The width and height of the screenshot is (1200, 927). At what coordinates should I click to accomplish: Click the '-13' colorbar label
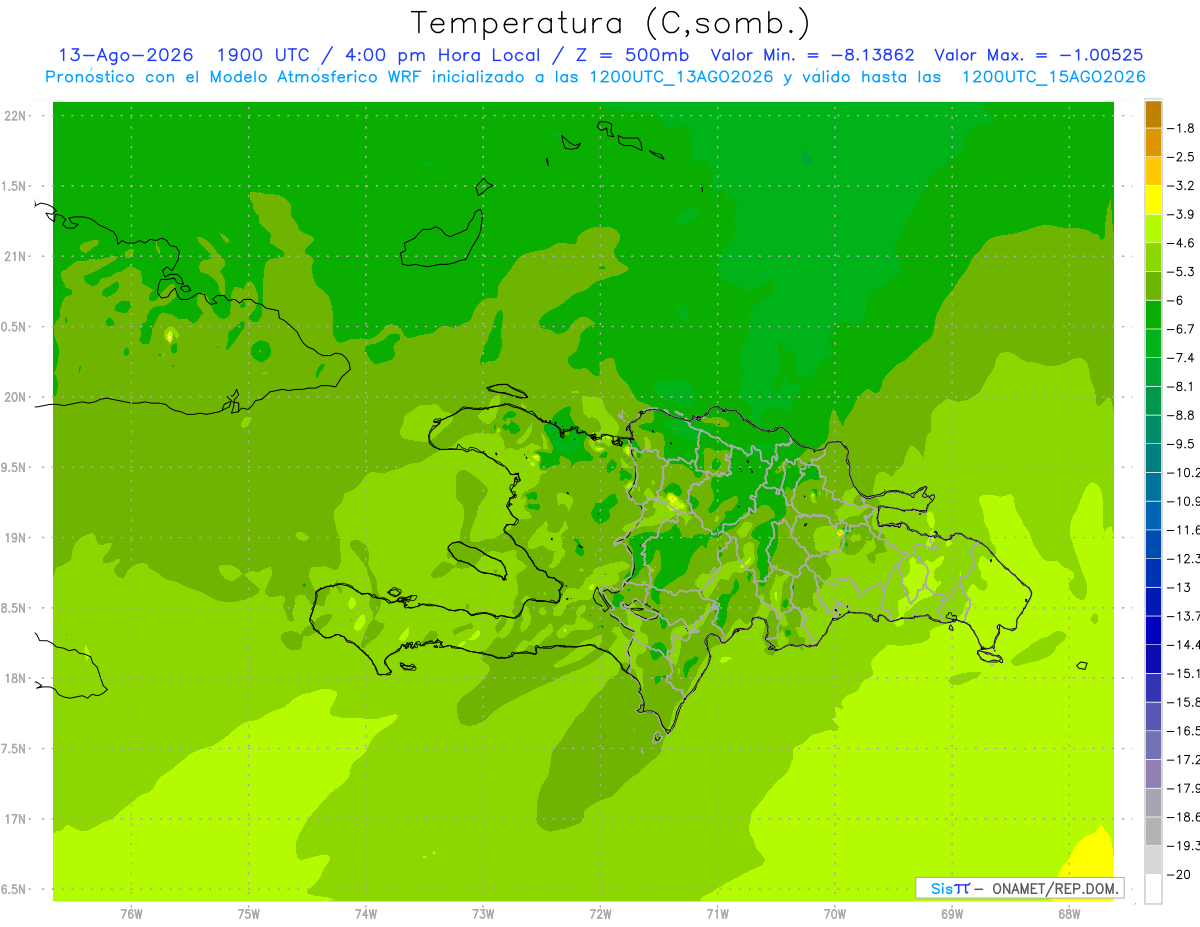(x=1178, y=587)
